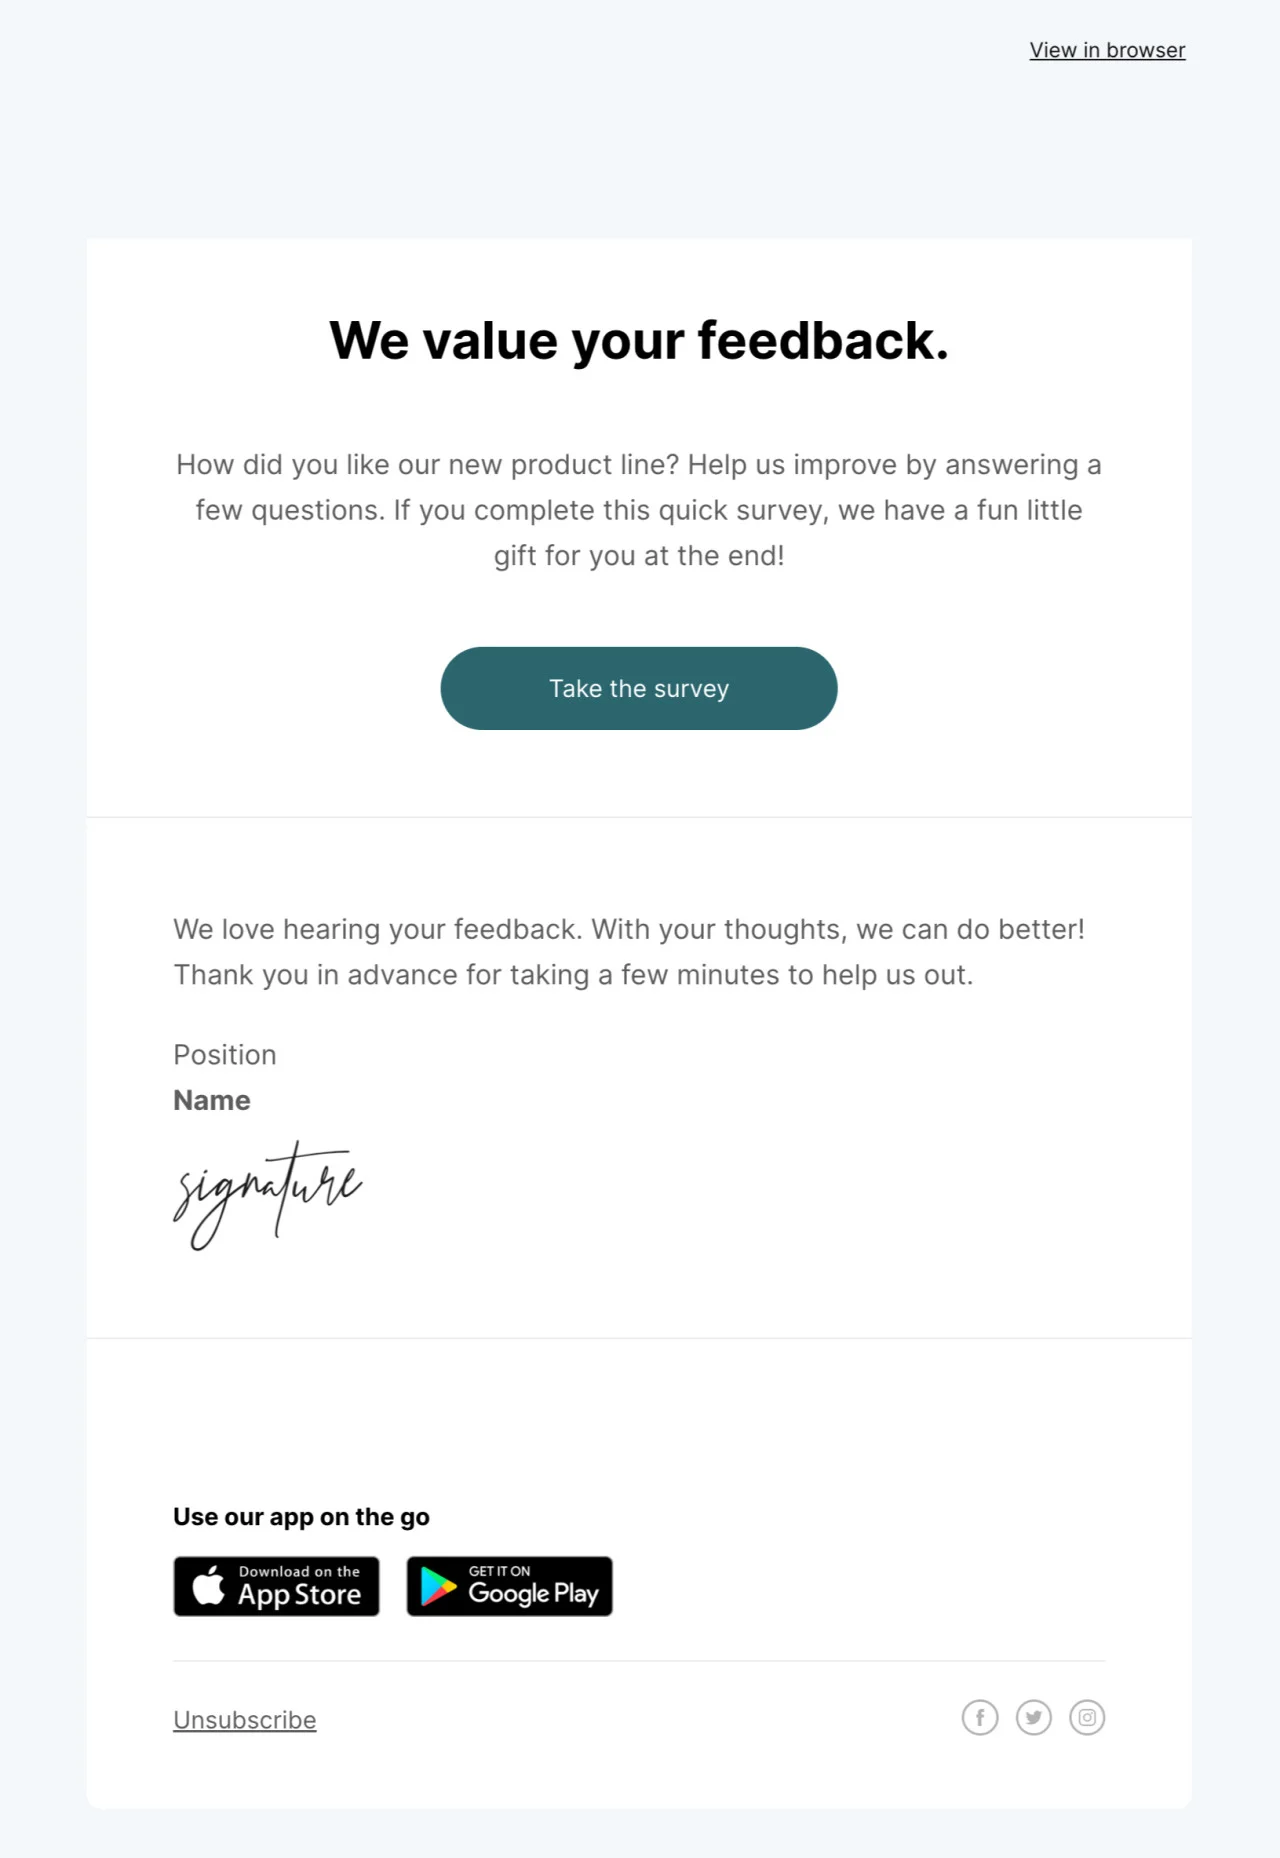
Task: Click the Google Play triangle logo
Action: coord(438,1587)
